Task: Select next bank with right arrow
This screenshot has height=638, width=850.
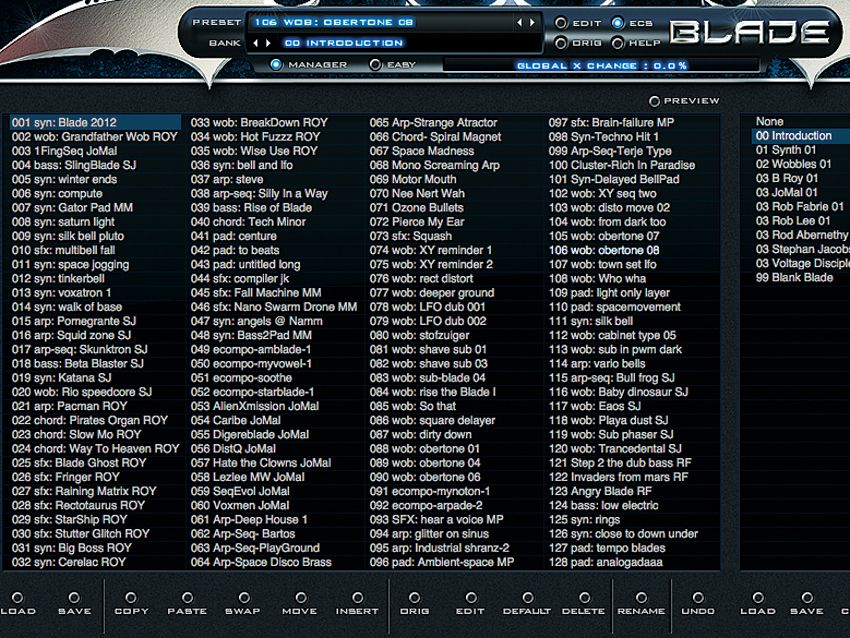Action: [268, 43]
